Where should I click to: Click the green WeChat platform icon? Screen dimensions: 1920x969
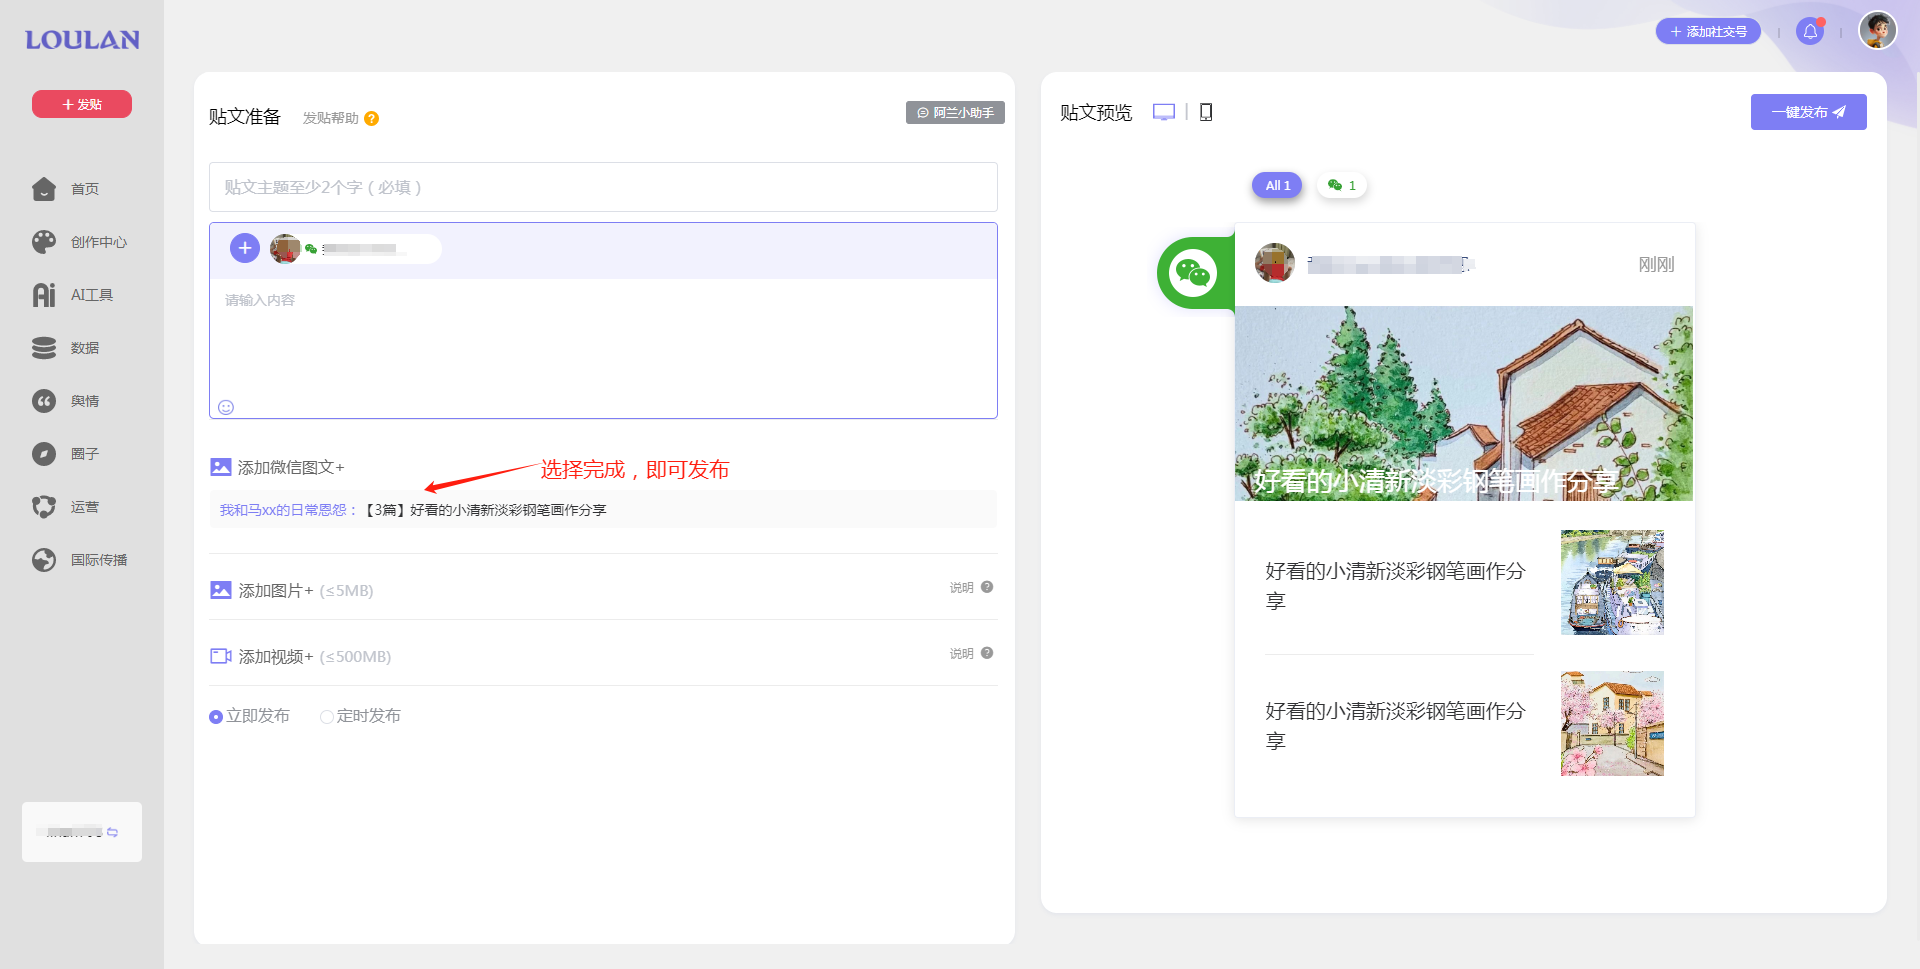tap(1193, 272)
